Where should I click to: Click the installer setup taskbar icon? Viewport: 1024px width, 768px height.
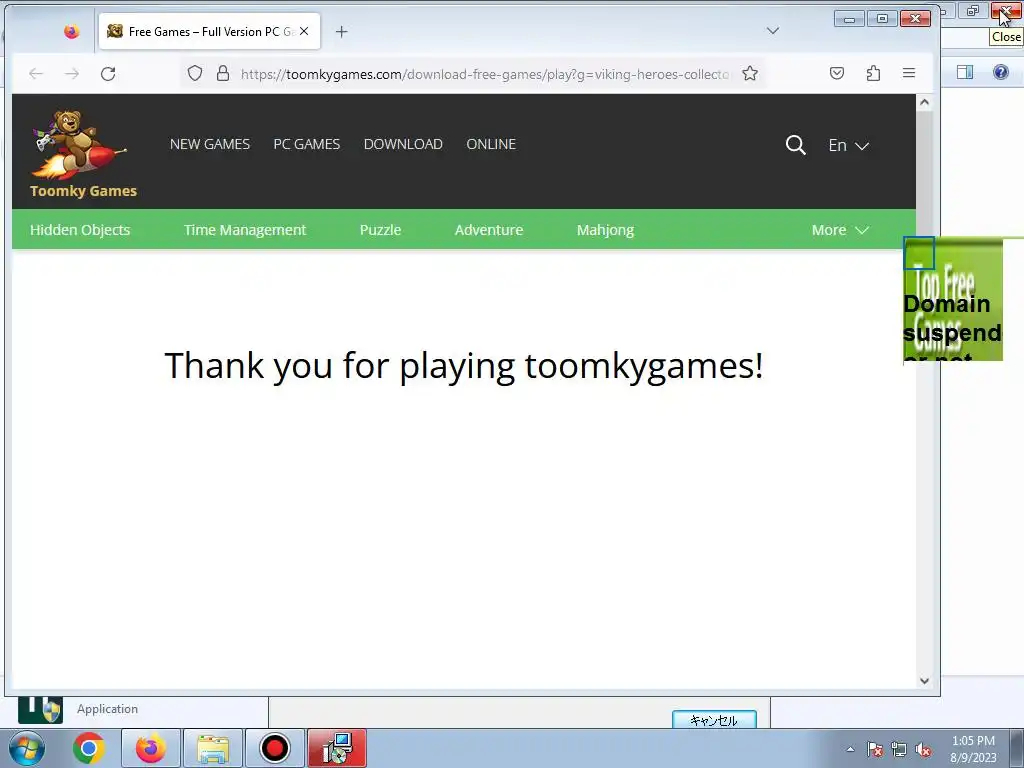337,748
